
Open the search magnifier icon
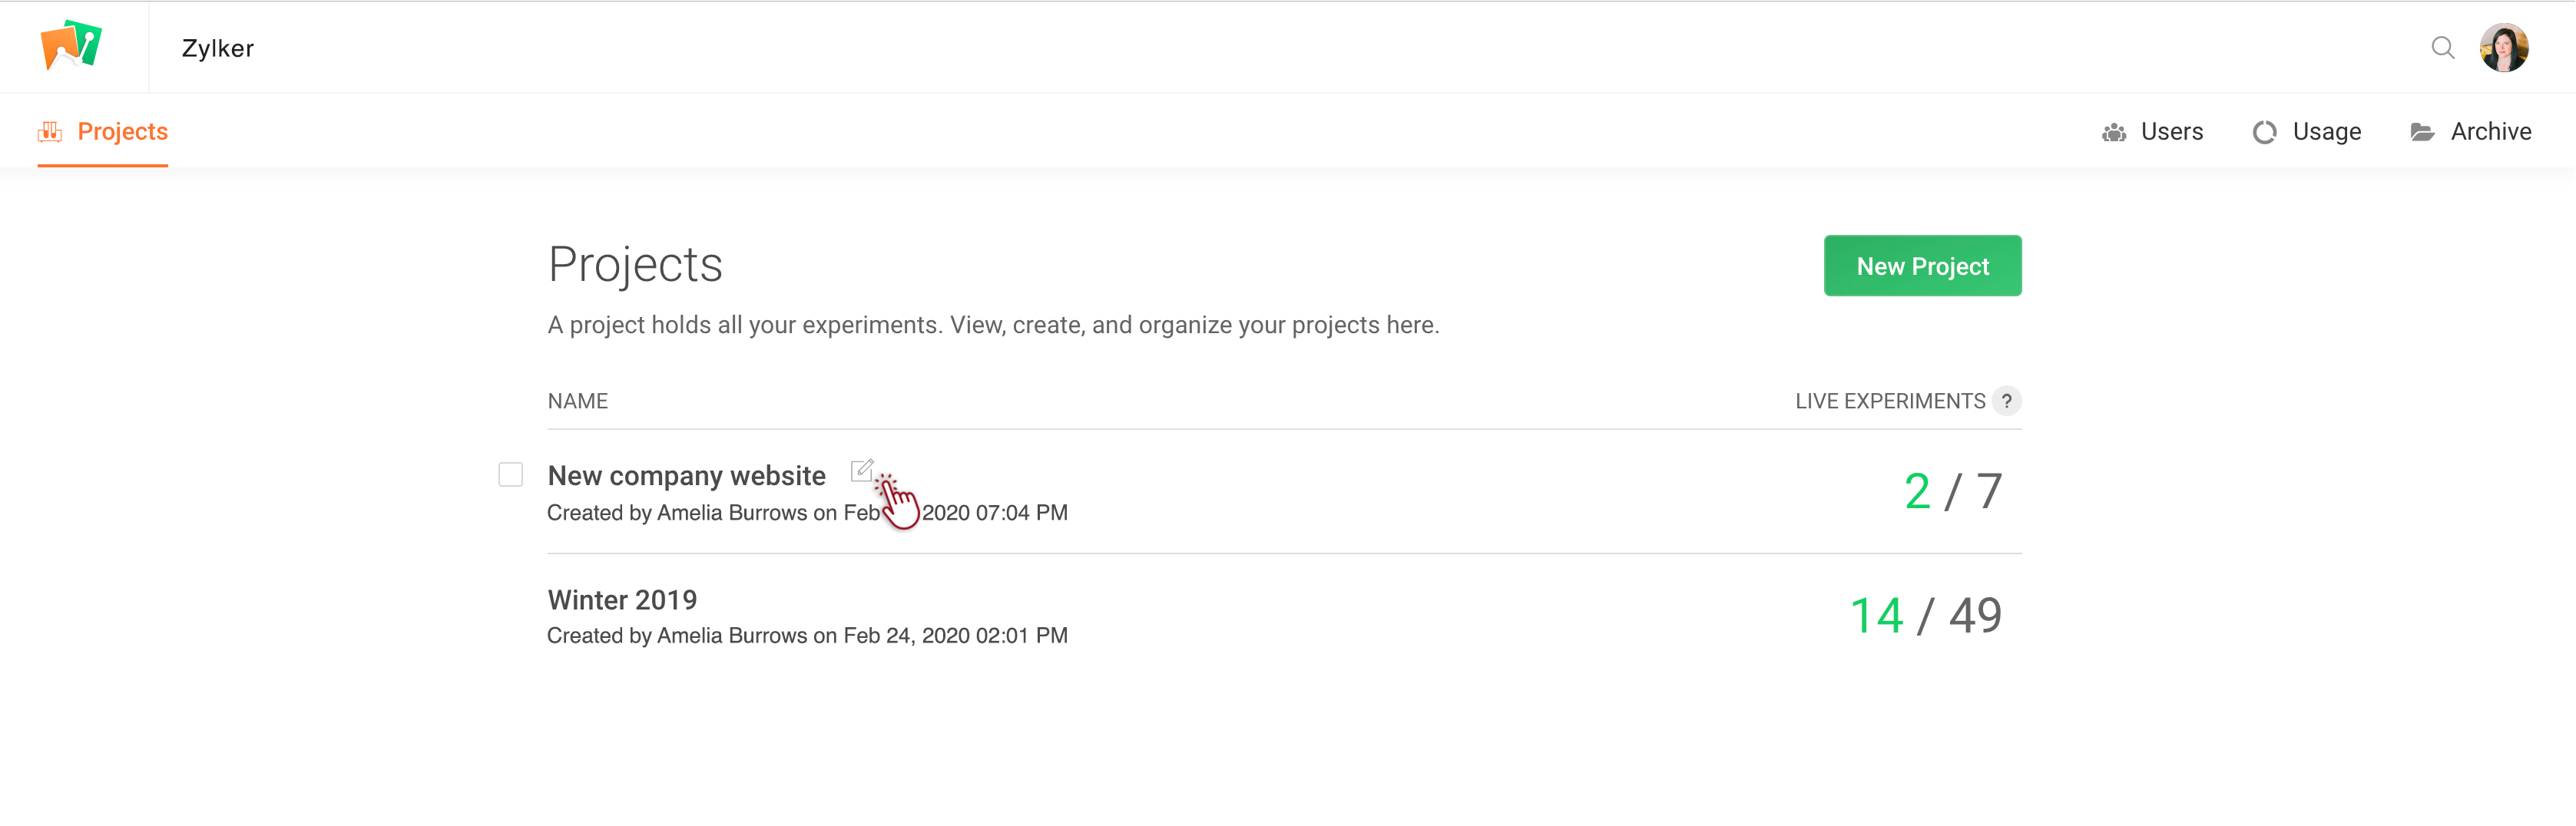(x=2442, y=48)
